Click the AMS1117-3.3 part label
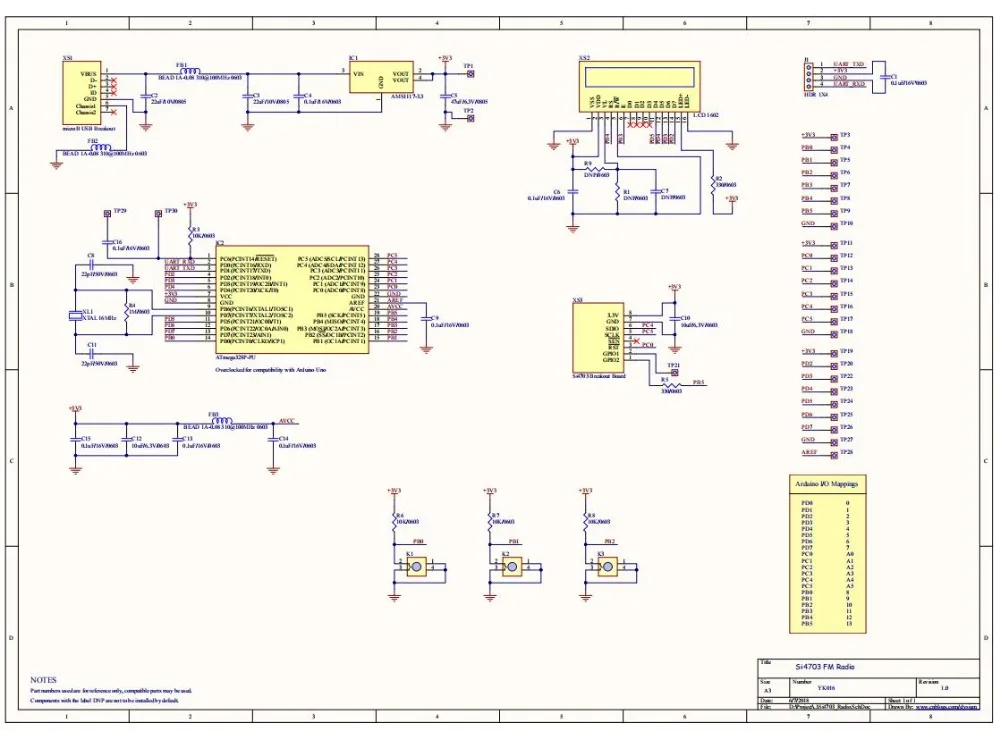1000x731 pixels. click(x=407, y=96)
